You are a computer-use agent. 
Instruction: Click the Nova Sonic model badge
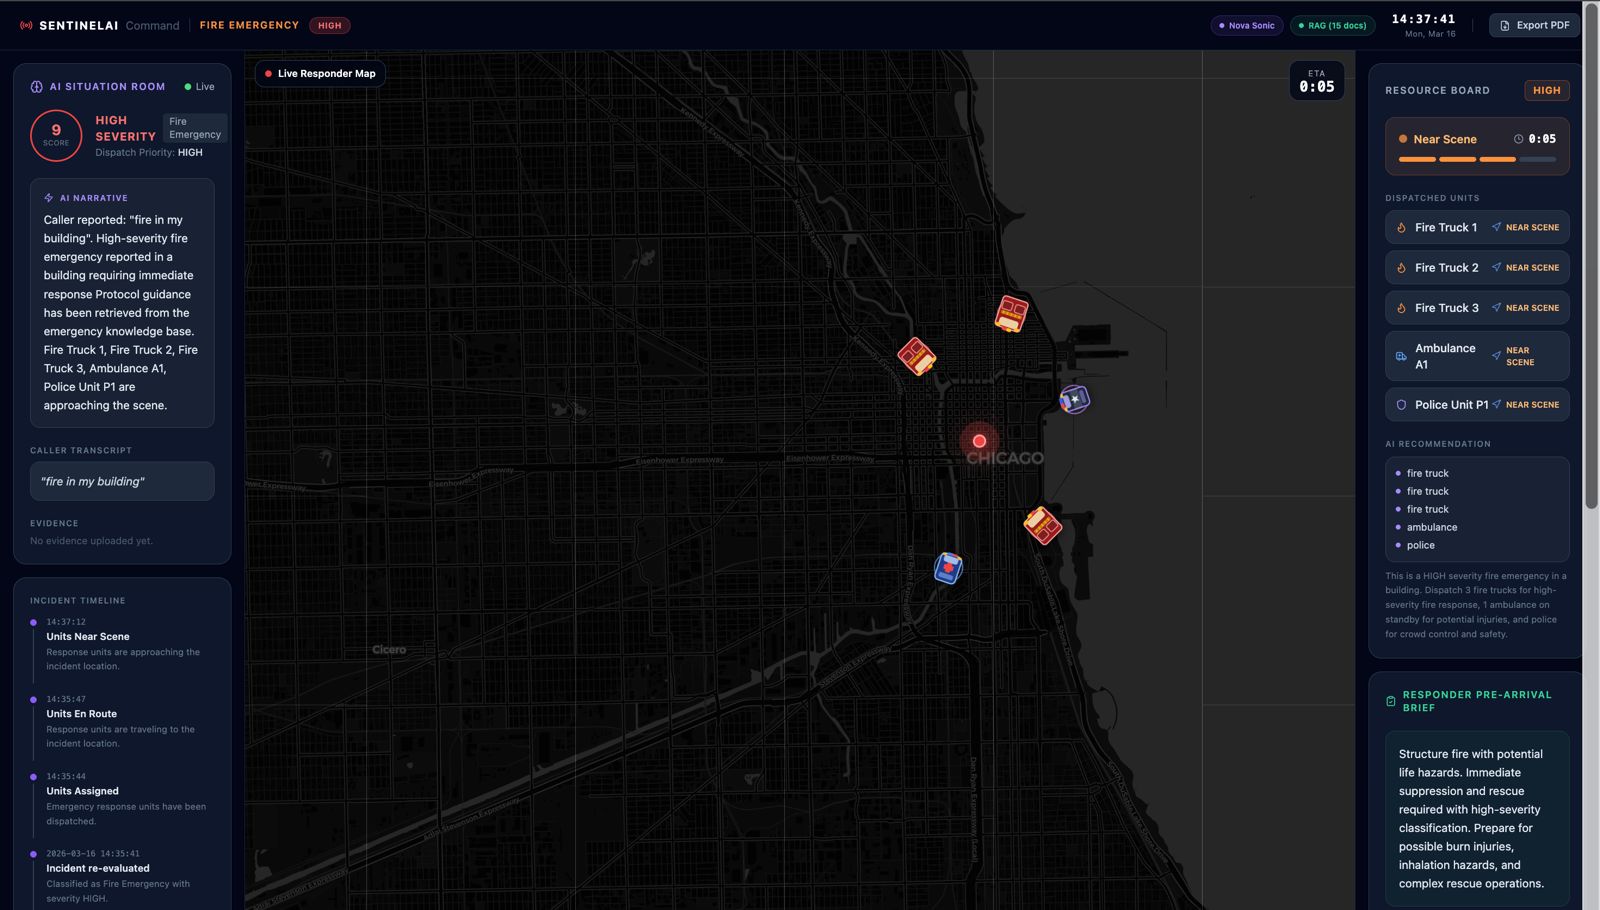(1246, 26)
